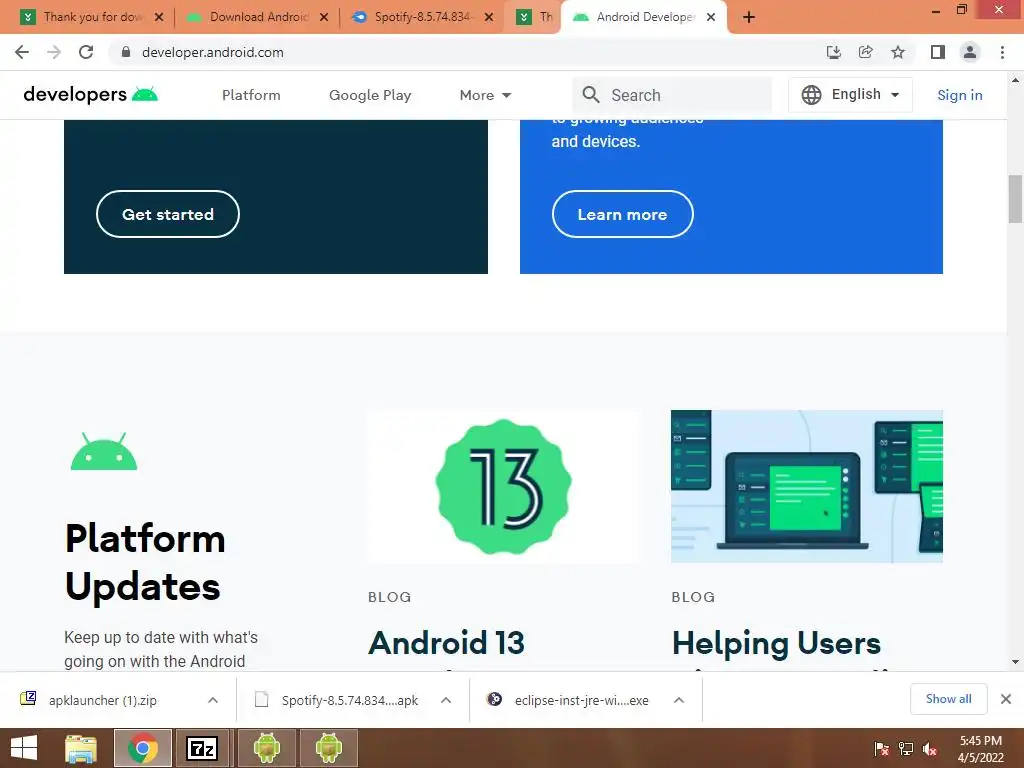This screenshot has width=1024, height=768.
Task: Expand eclipse-inst exe download options
Action: point(679,700)
